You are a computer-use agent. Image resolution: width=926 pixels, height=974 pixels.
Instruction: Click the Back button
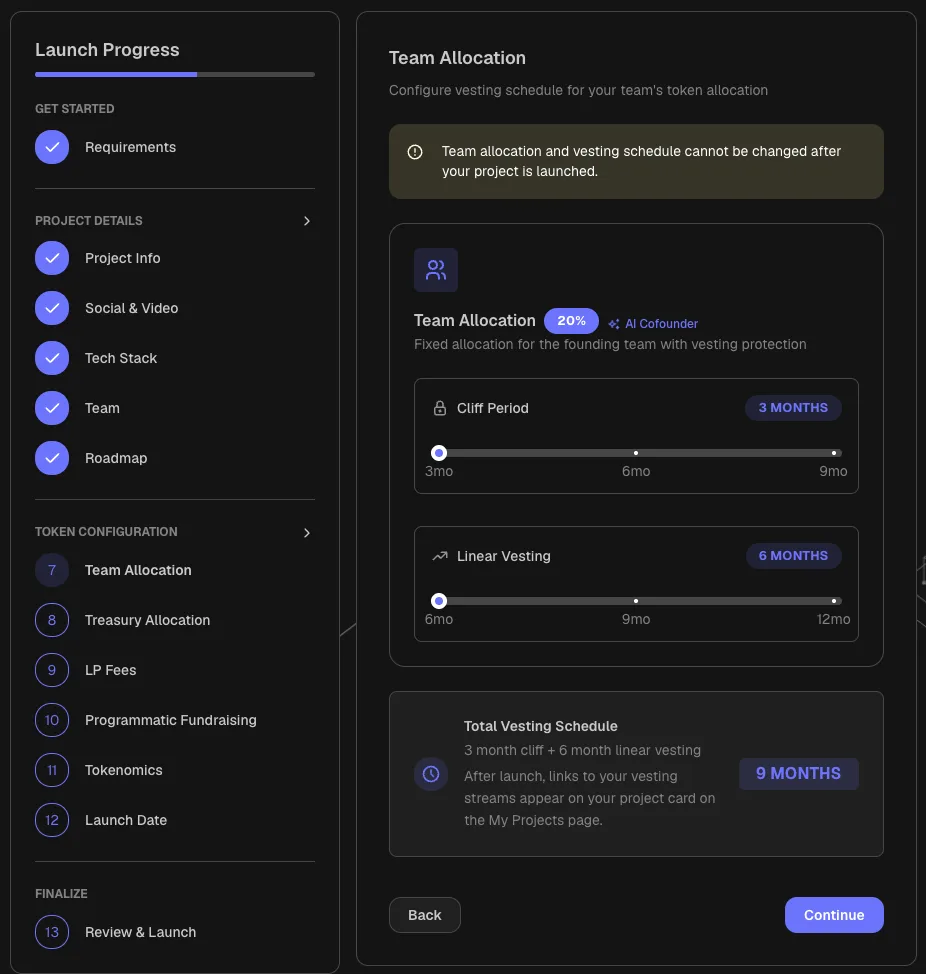[425, 915]
